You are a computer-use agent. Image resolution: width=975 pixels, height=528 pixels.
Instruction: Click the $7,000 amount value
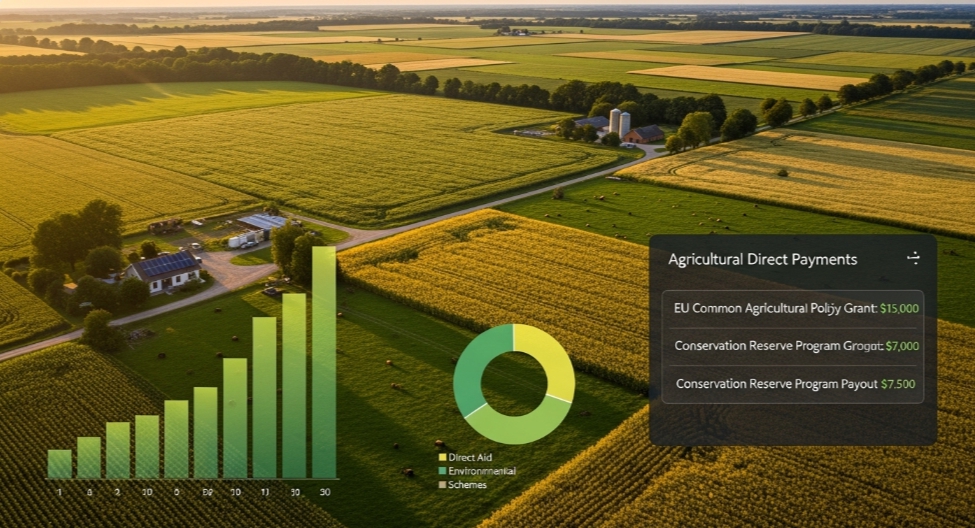902,346
